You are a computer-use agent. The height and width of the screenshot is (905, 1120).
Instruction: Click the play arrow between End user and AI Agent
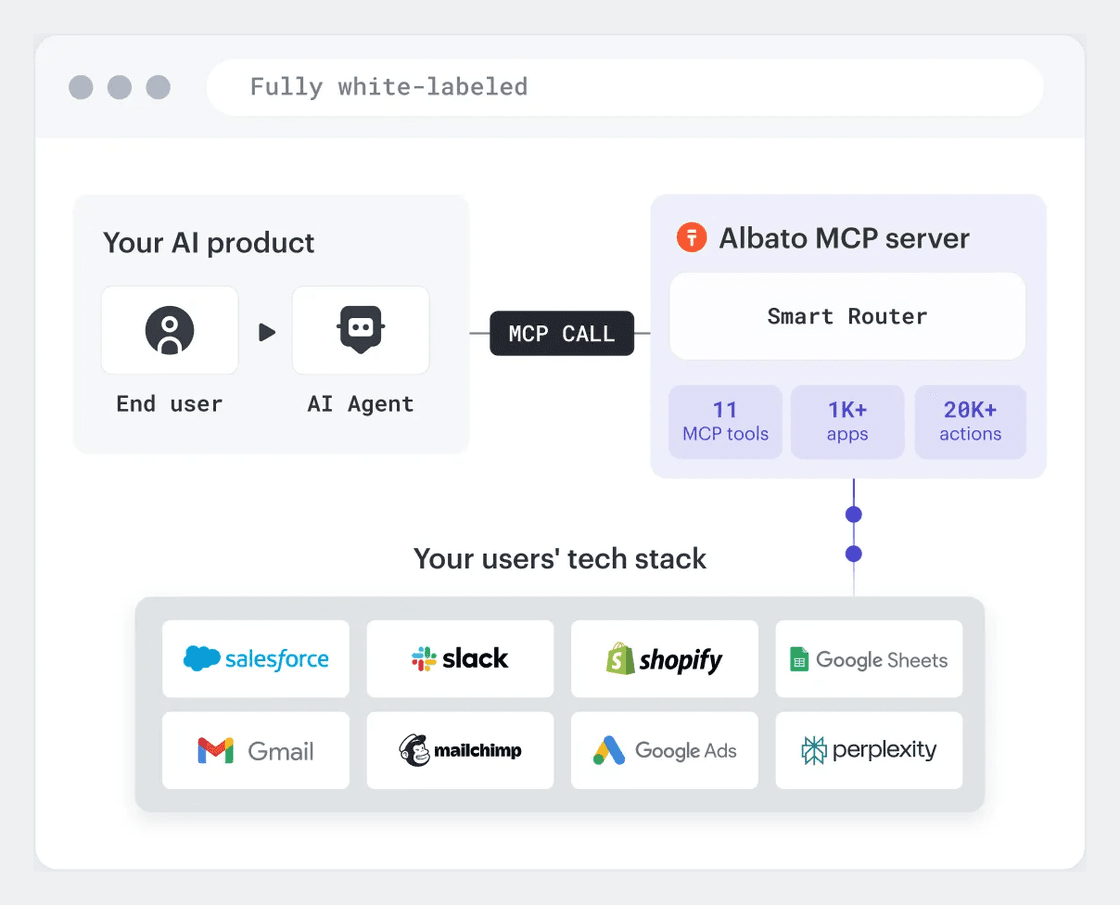click(267, 332)
